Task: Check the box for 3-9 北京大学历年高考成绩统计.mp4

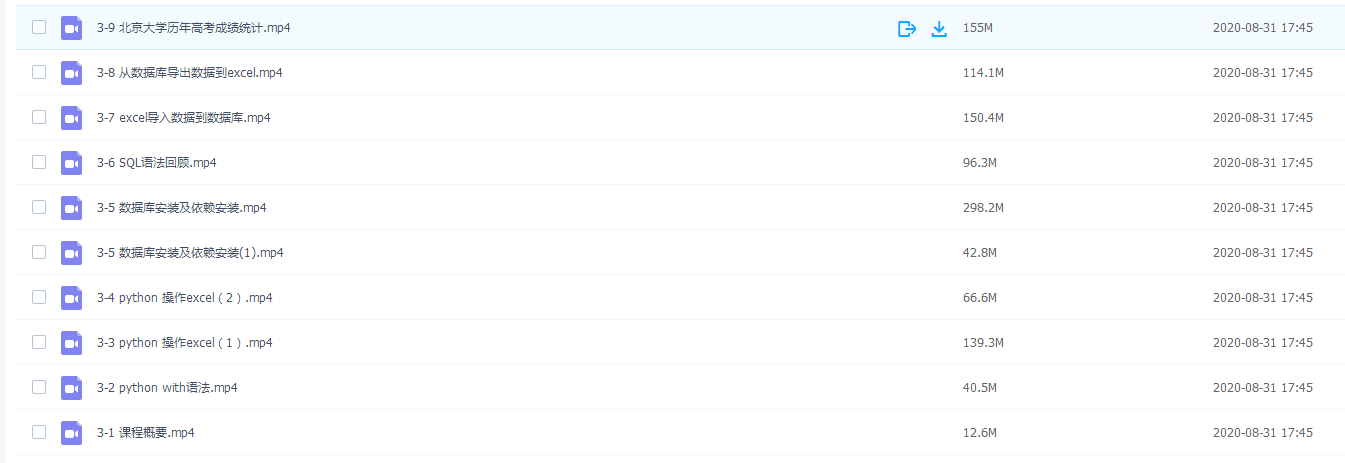Action: click(x=39, y=27)
